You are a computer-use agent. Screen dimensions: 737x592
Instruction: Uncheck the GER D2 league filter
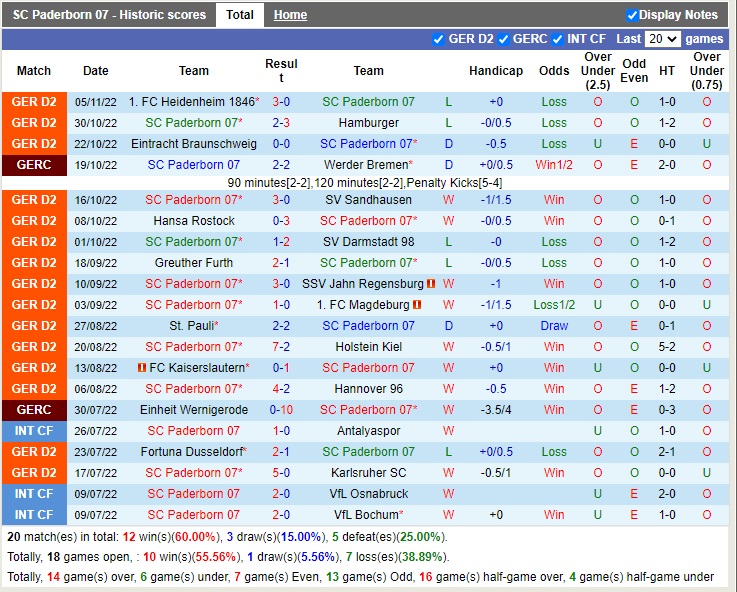click(x=438, y=39)
